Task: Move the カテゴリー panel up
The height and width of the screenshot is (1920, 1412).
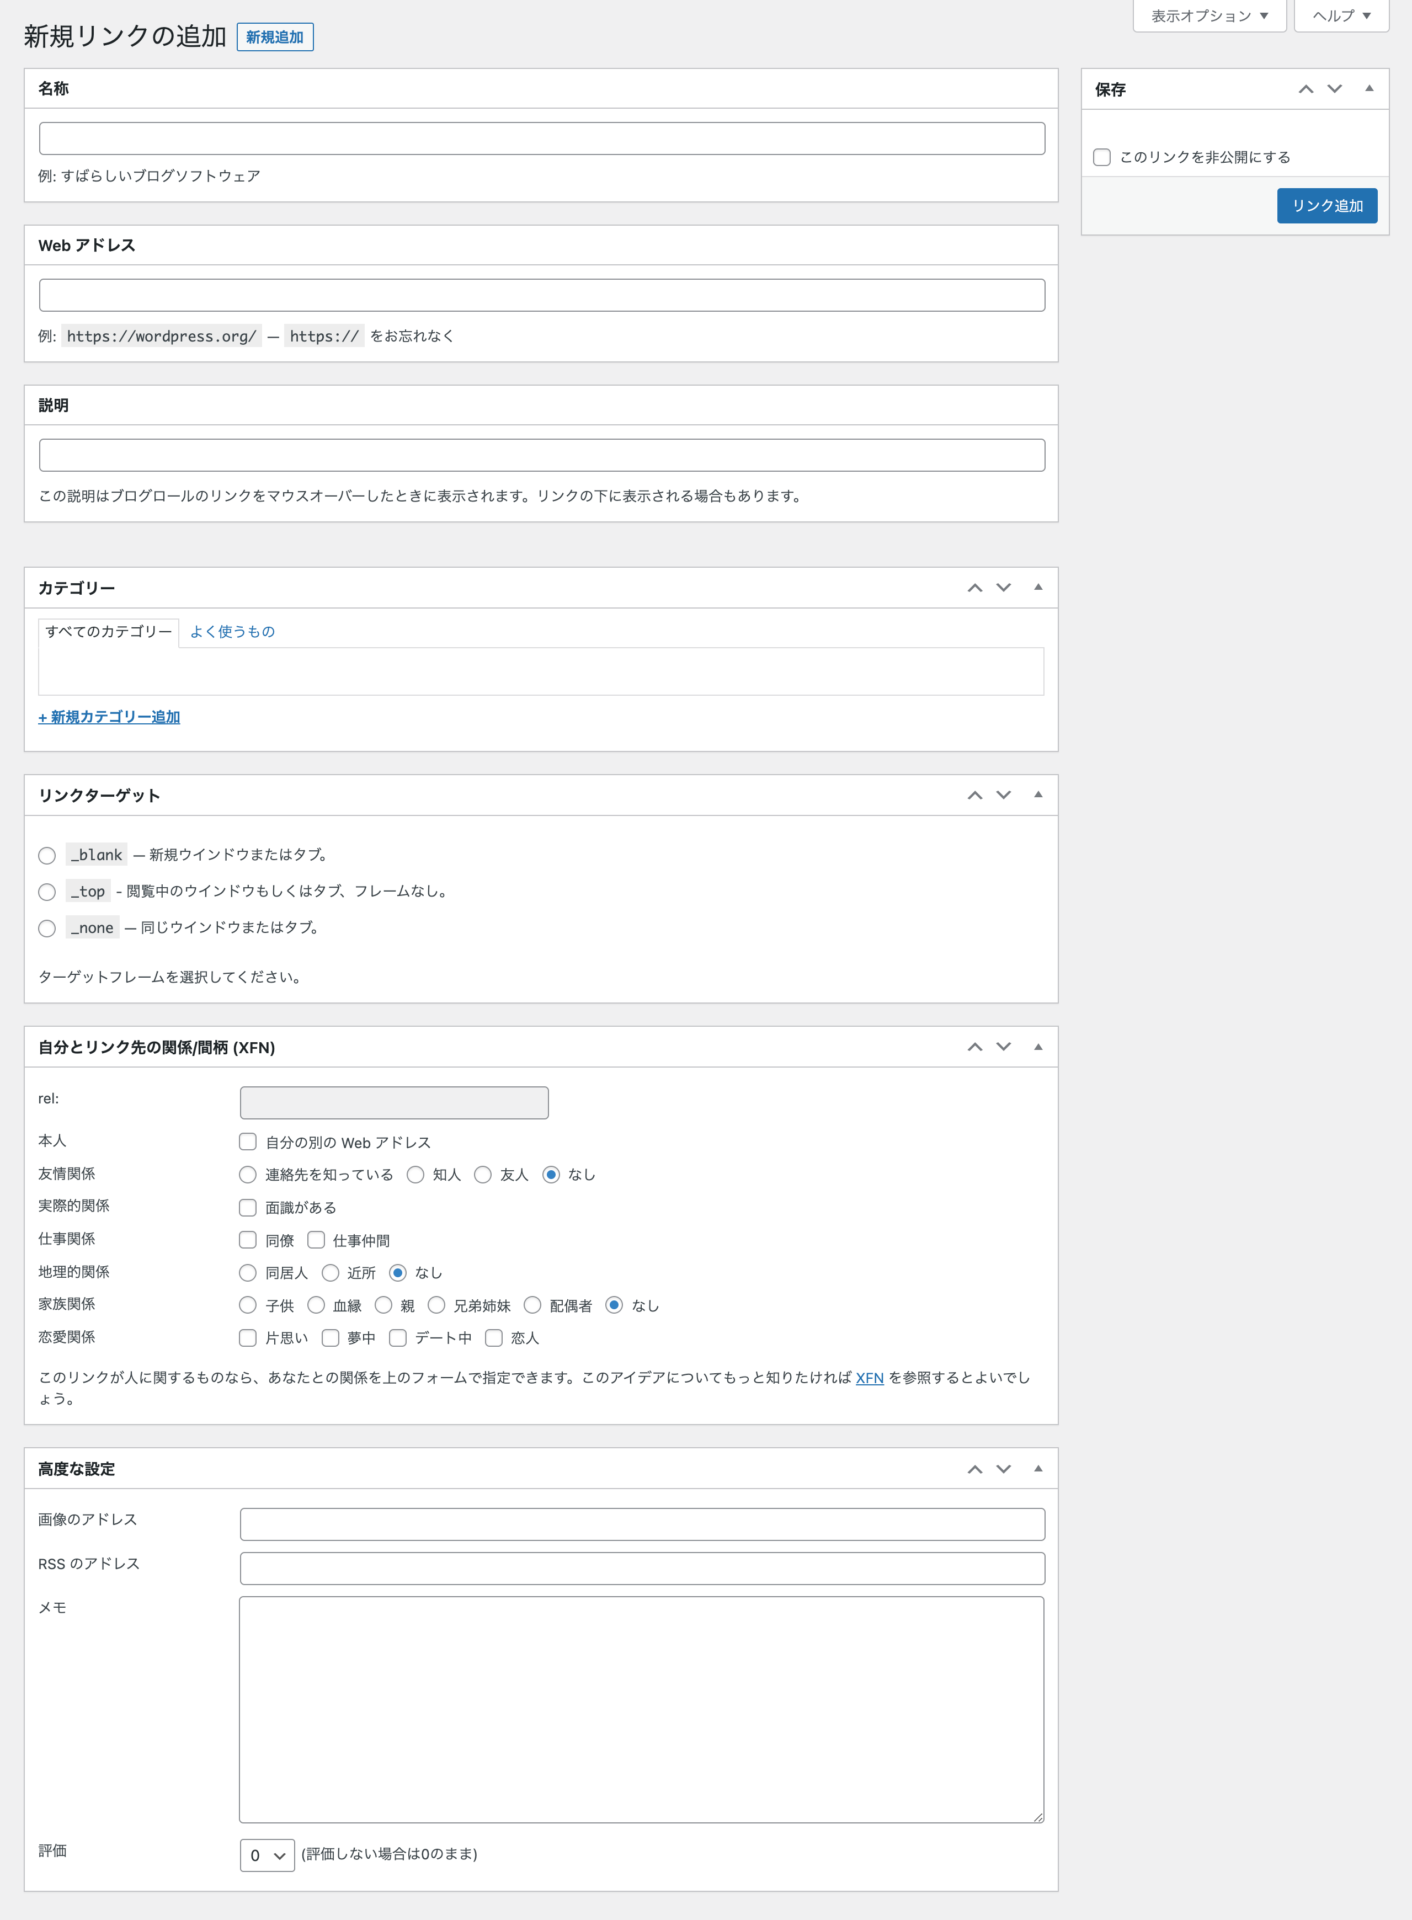Action: coord(974,588)
